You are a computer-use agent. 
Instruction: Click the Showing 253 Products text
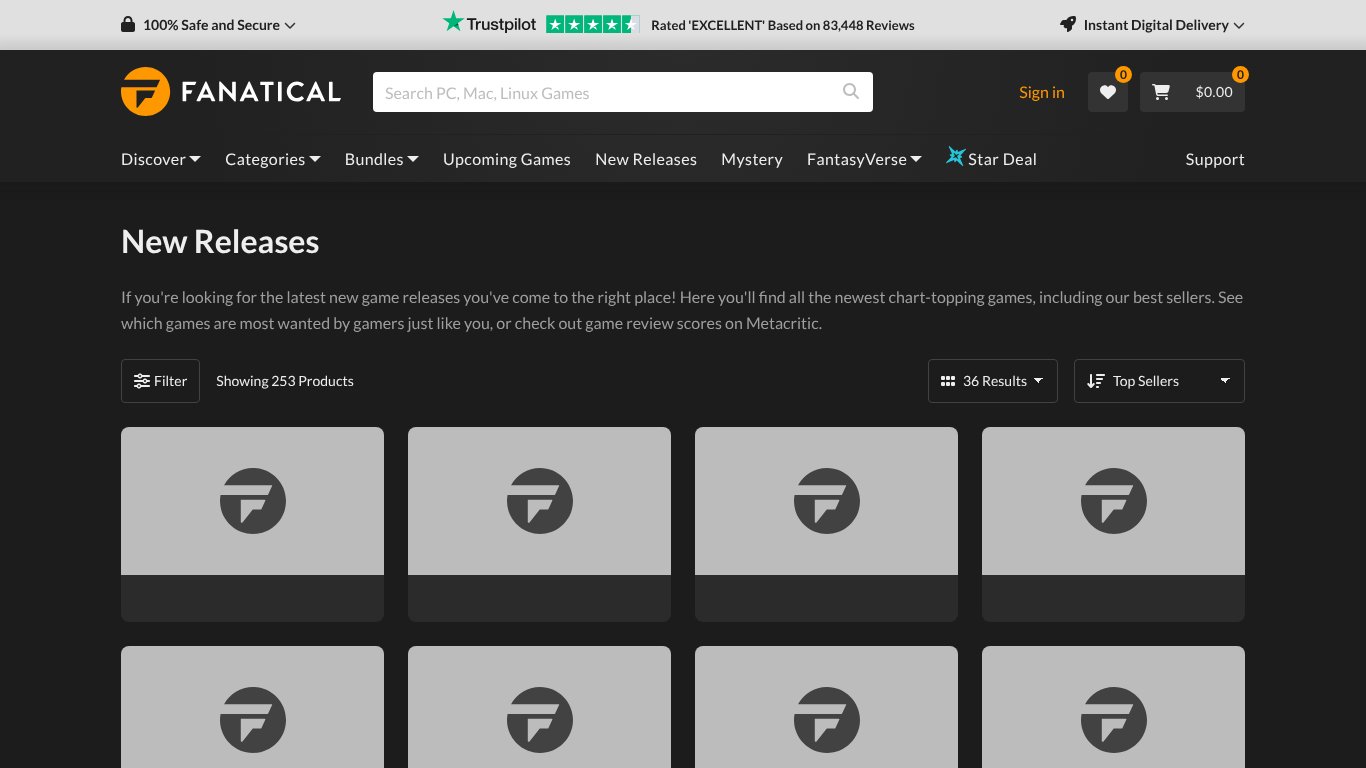[285, 381]
